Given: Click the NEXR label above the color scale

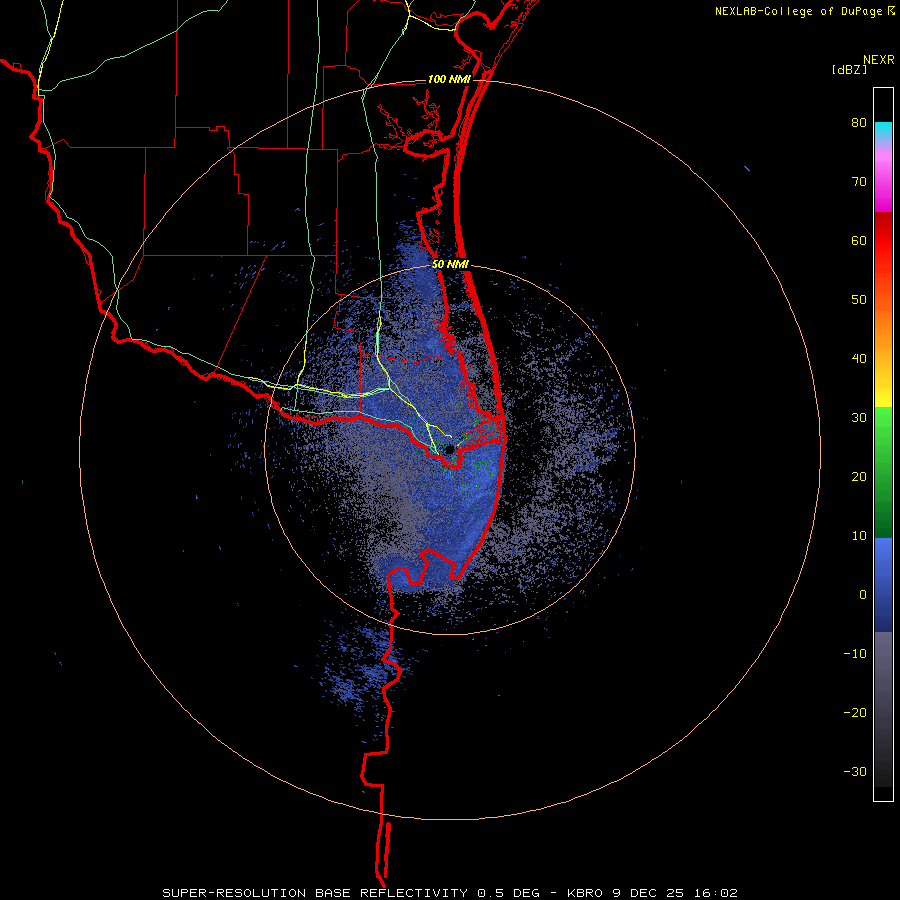Looking at the screenshot, I should 878,60.
